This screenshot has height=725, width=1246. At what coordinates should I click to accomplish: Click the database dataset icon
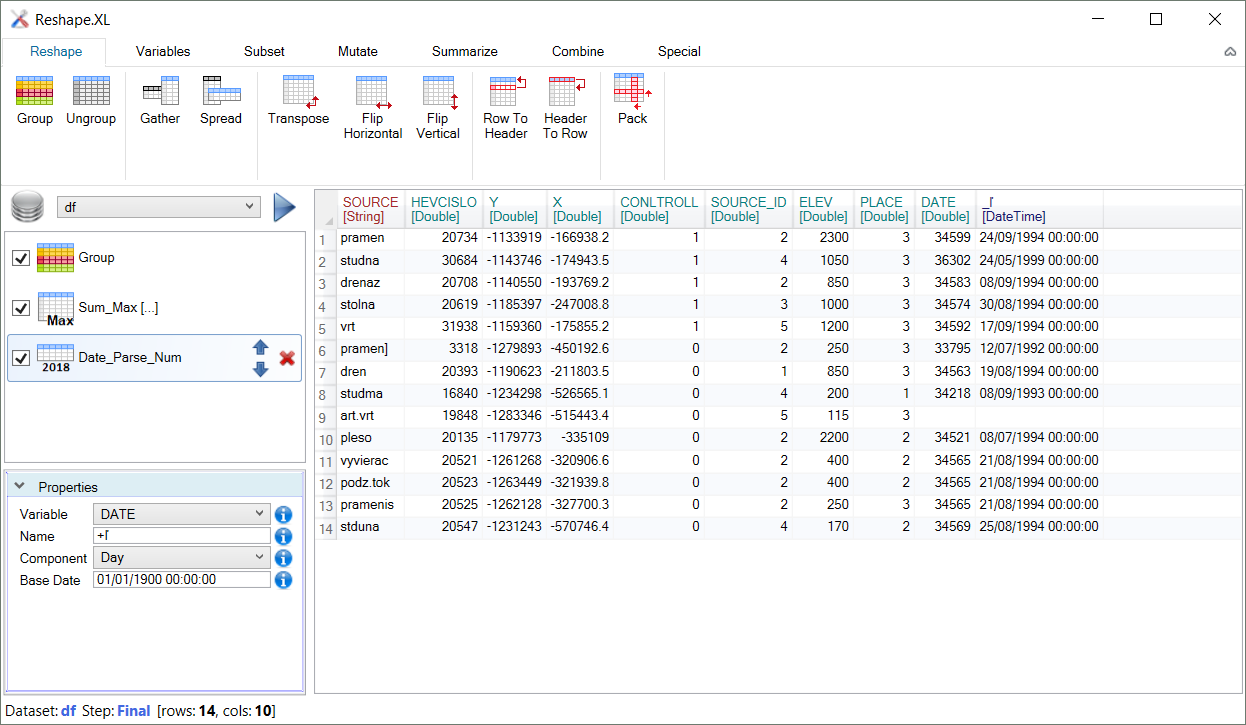28,207
